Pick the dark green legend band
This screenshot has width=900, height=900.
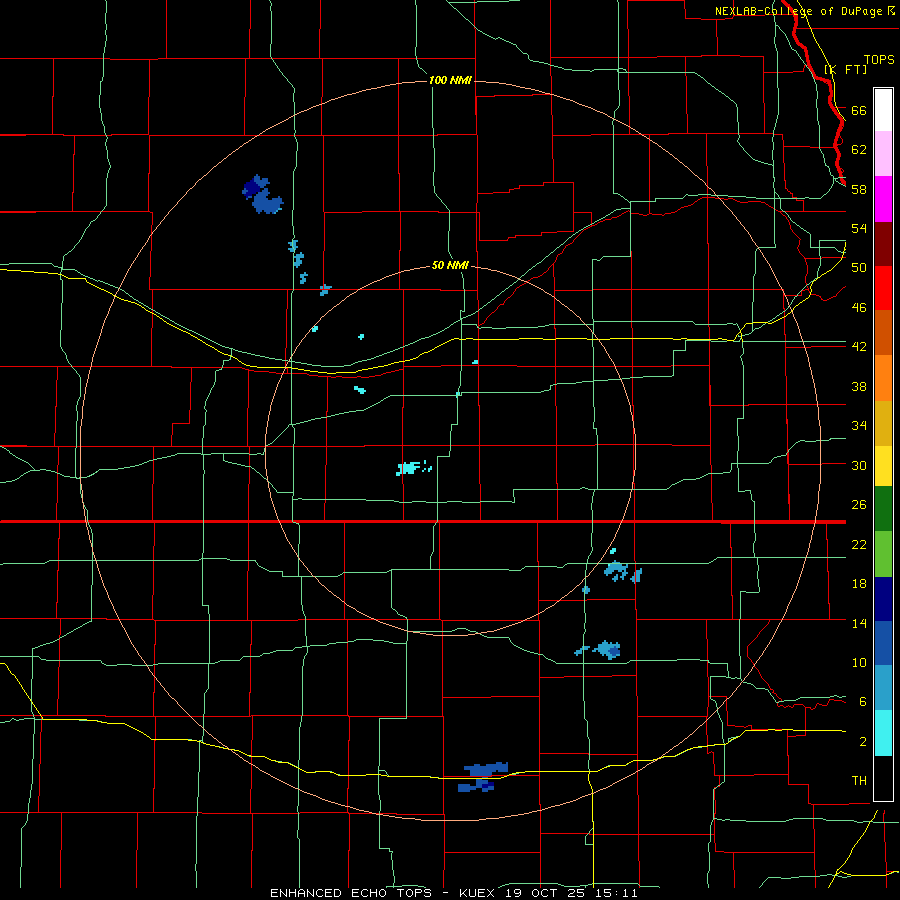(x=883, y=509)
